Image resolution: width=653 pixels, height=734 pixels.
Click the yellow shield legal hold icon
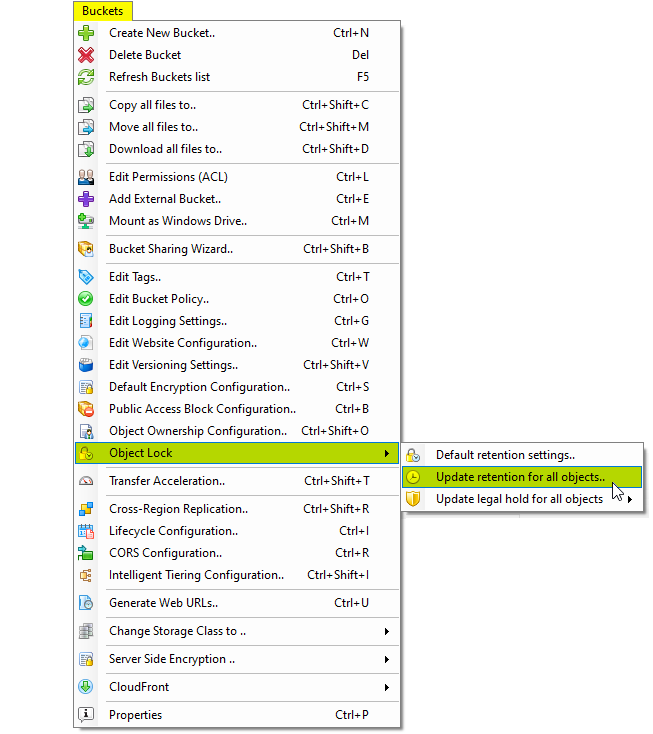pyautogui.click(x=413, y=499)
